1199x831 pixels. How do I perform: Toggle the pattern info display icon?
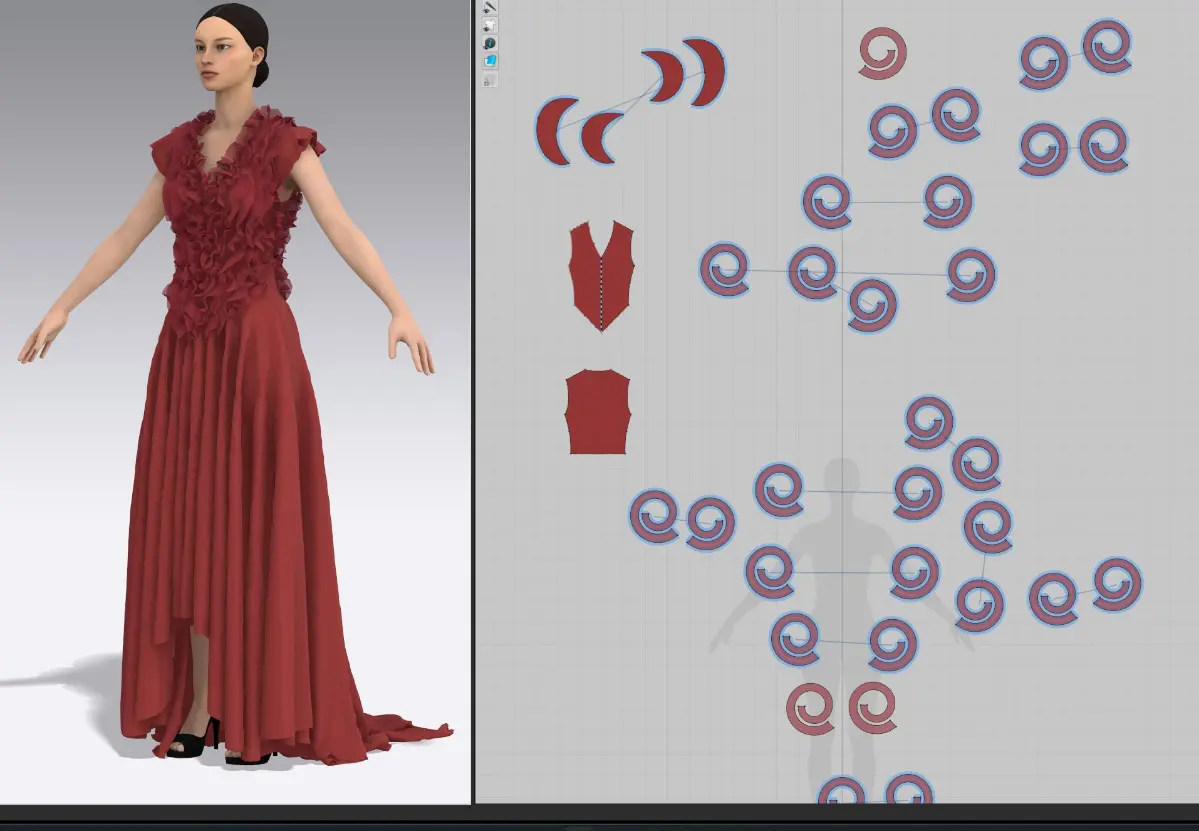coord(490,43)
